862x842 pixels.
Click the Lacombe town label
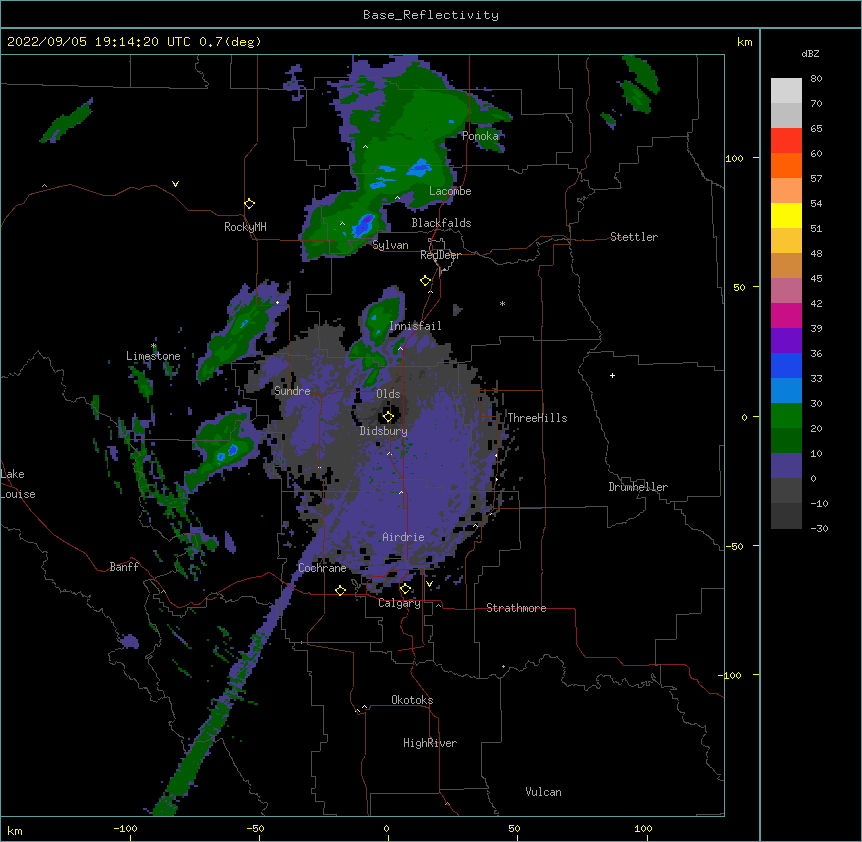[450, 191]
